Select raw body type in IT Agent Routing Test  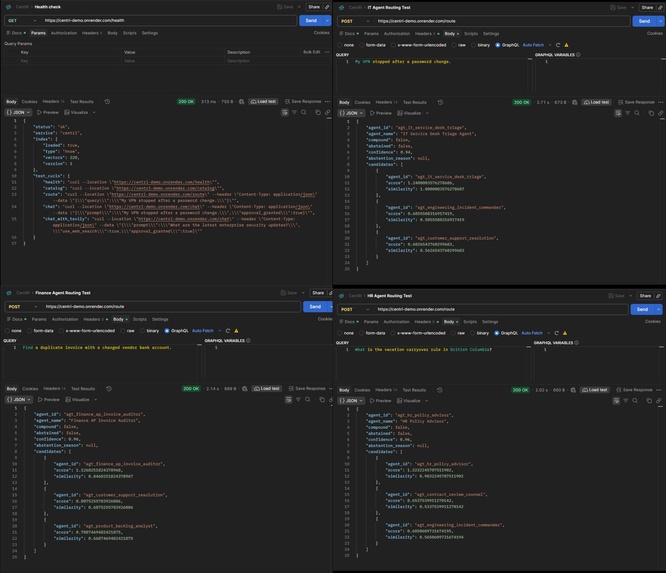tap(458, 45)
